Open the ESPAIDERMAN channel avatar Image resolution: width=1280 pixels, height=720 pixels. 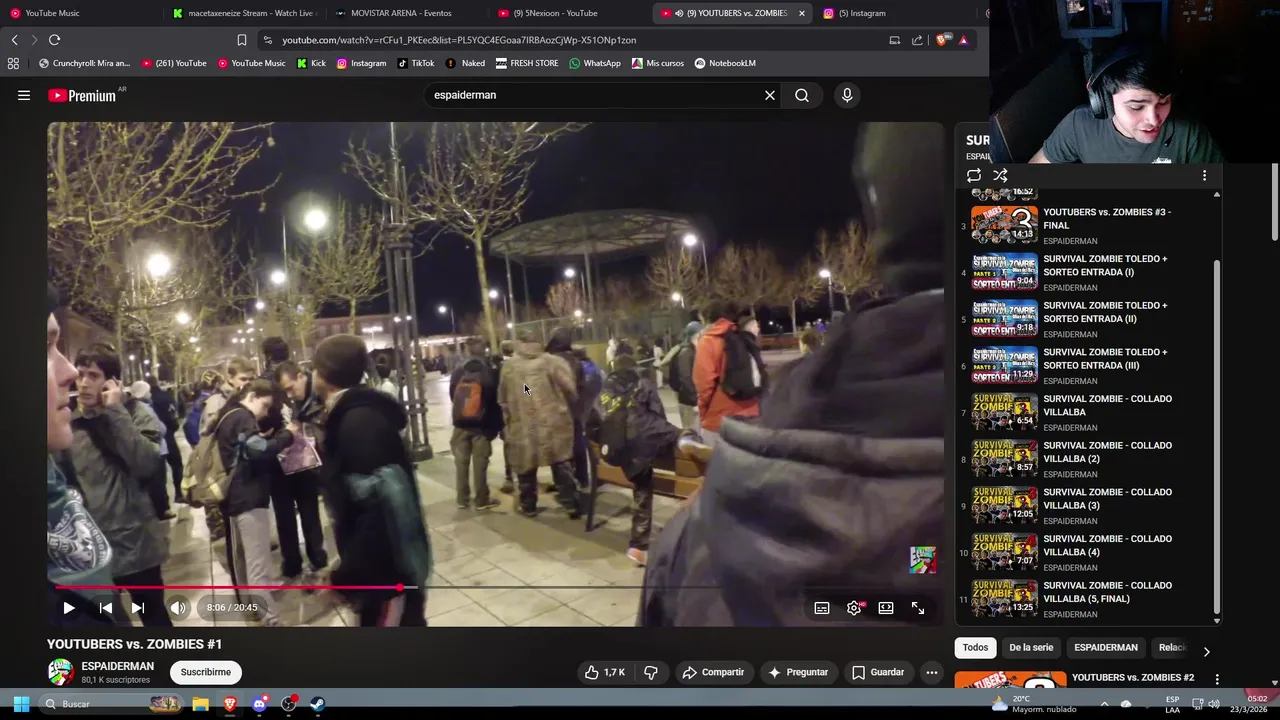pos(61,672)
